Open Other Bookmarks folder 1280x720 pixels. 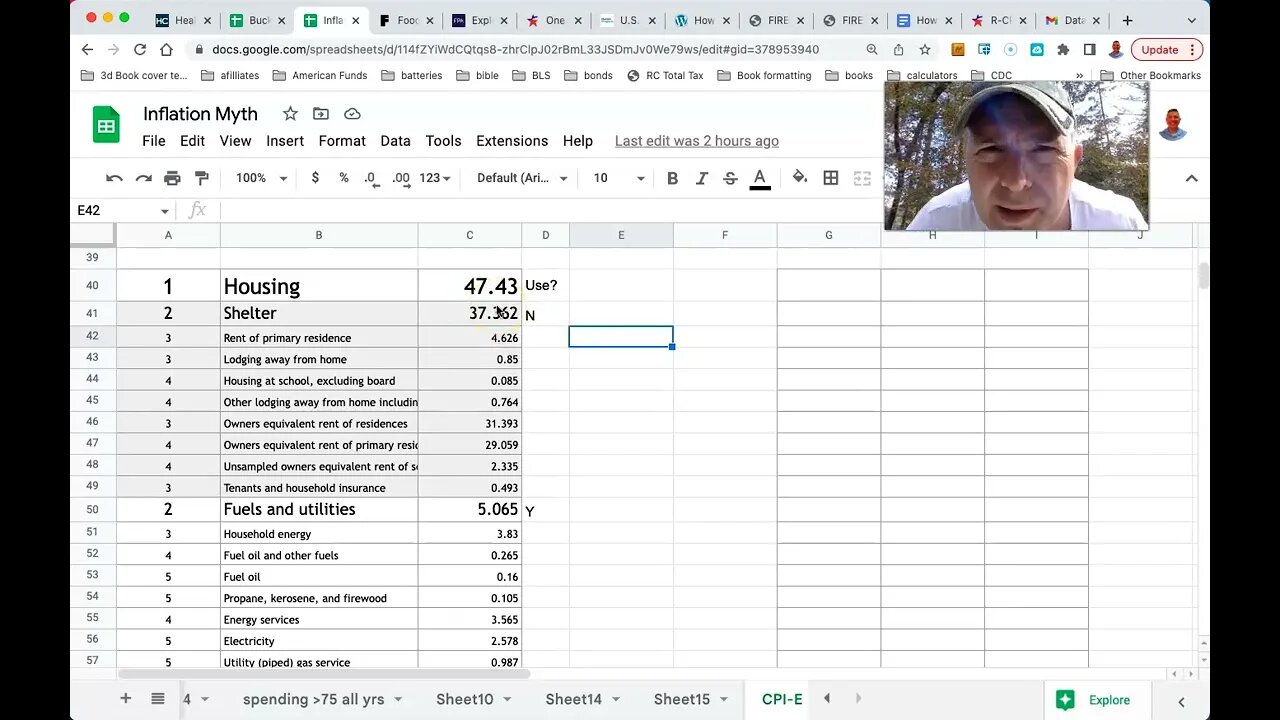pos(1150,75)
